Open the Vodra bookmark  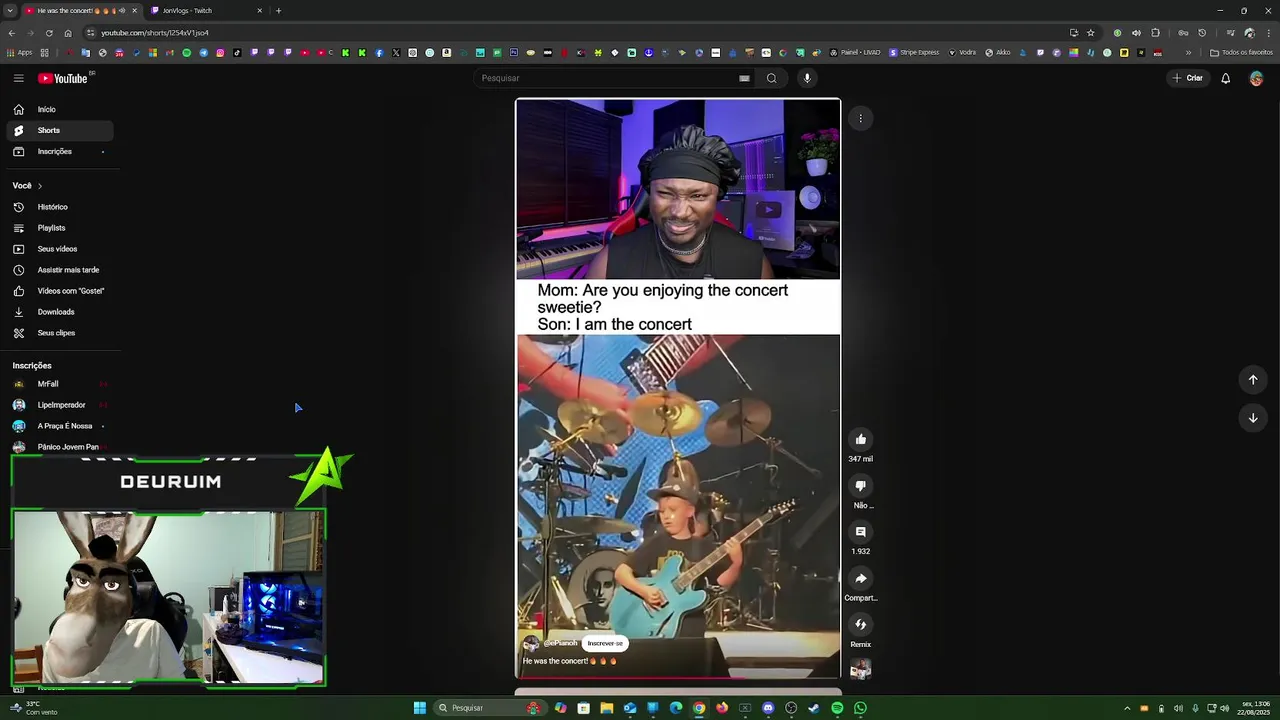click(x=962, y=53)
